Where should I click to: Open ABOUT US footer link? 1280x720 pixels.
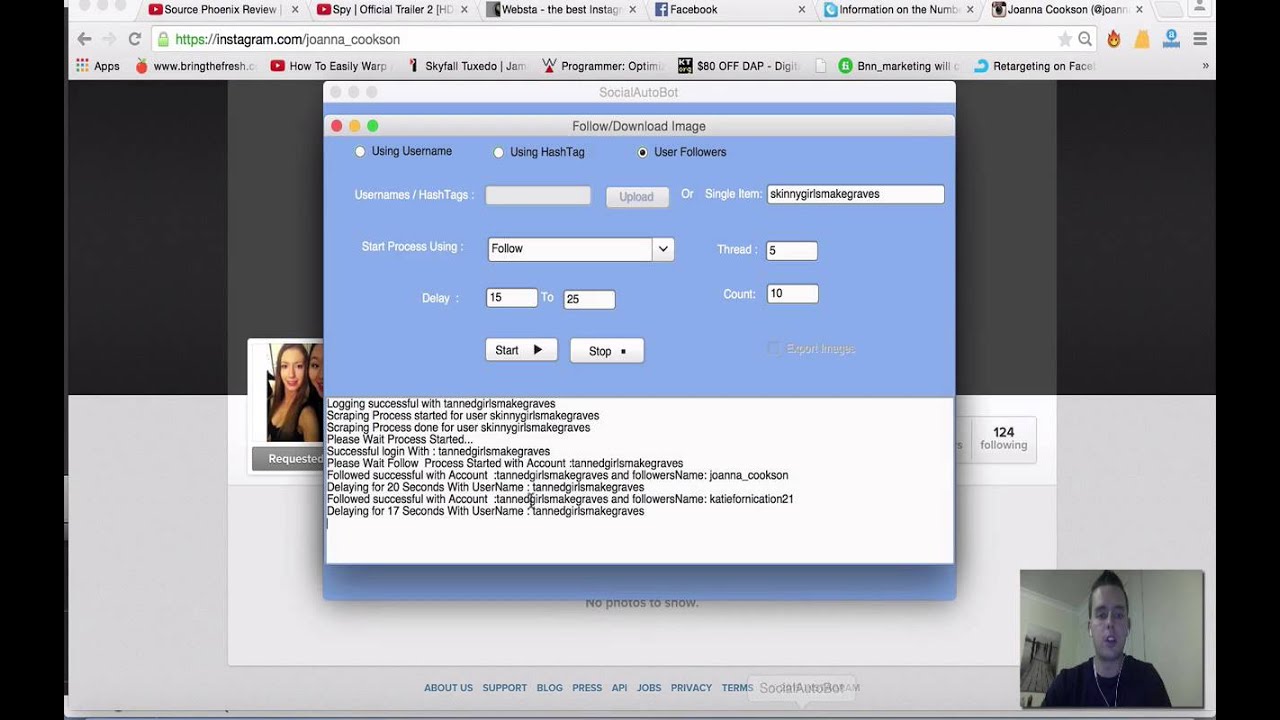click(x=448, y=688)
